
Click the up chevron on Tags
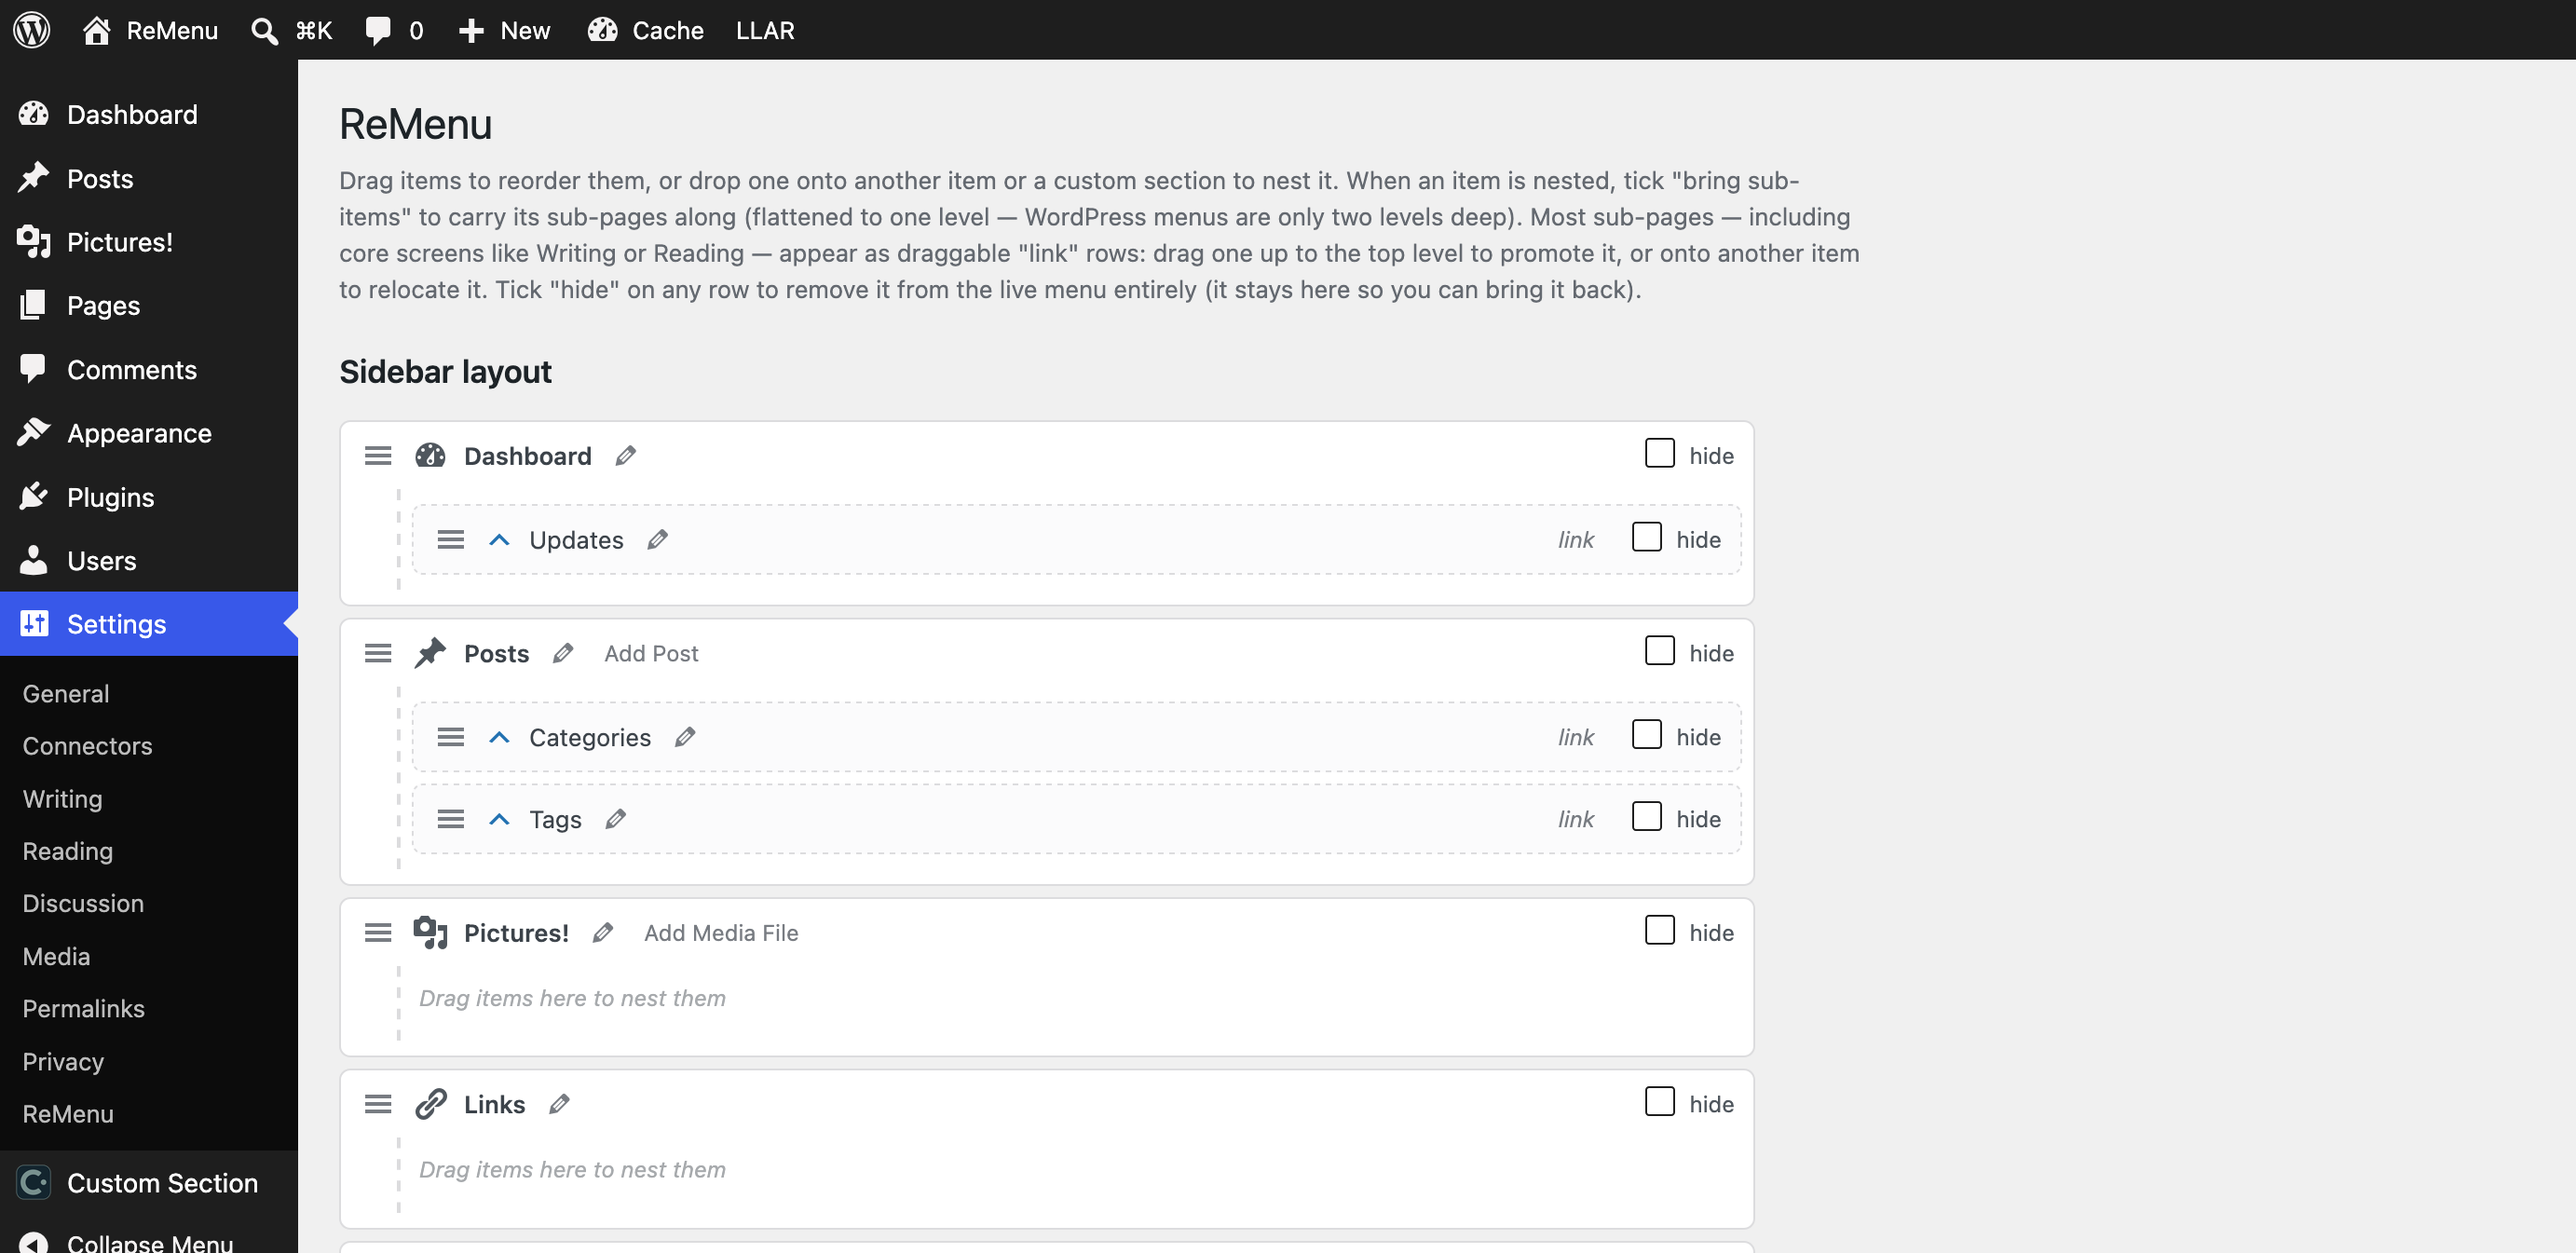(499, 819)
